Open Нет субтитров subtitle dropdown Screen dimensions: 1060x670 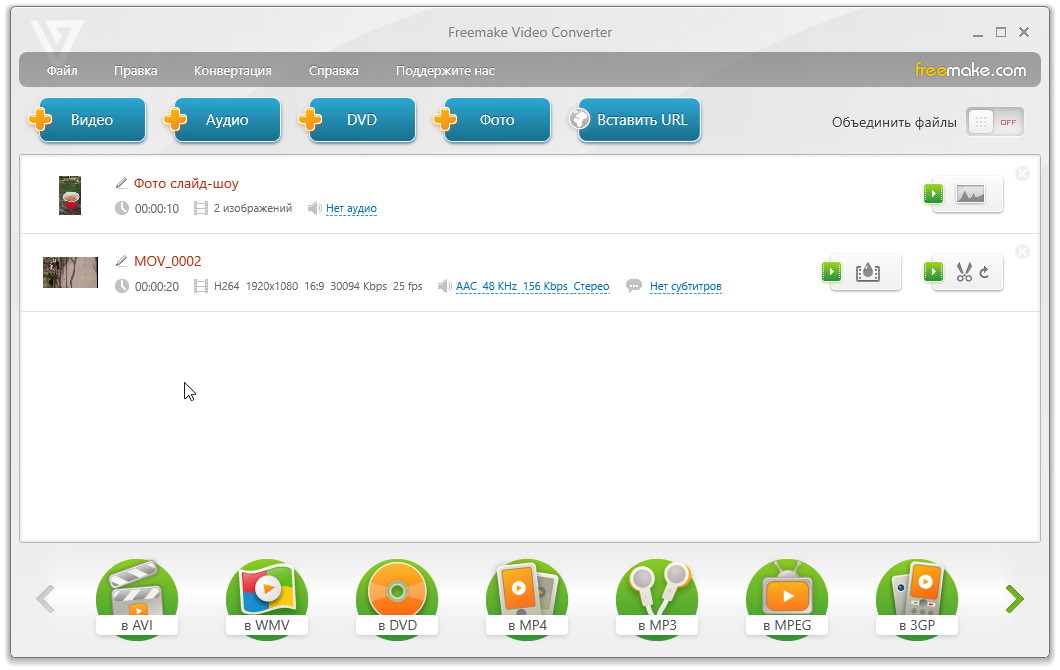point(685,286)
